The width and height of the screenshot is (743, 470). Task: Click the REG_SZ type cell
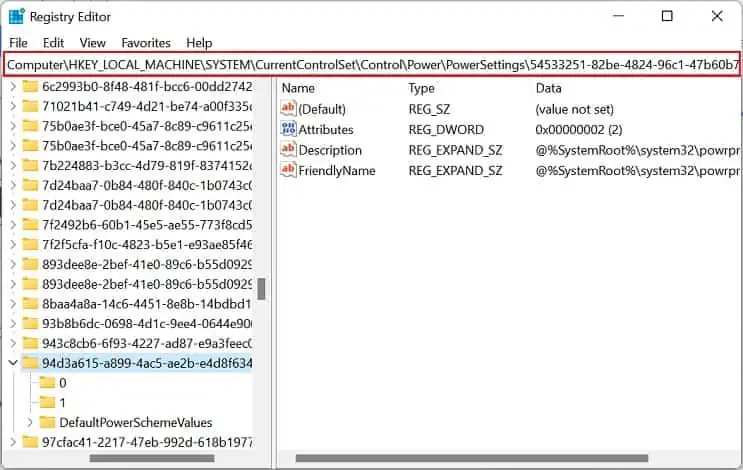point(429,109)
